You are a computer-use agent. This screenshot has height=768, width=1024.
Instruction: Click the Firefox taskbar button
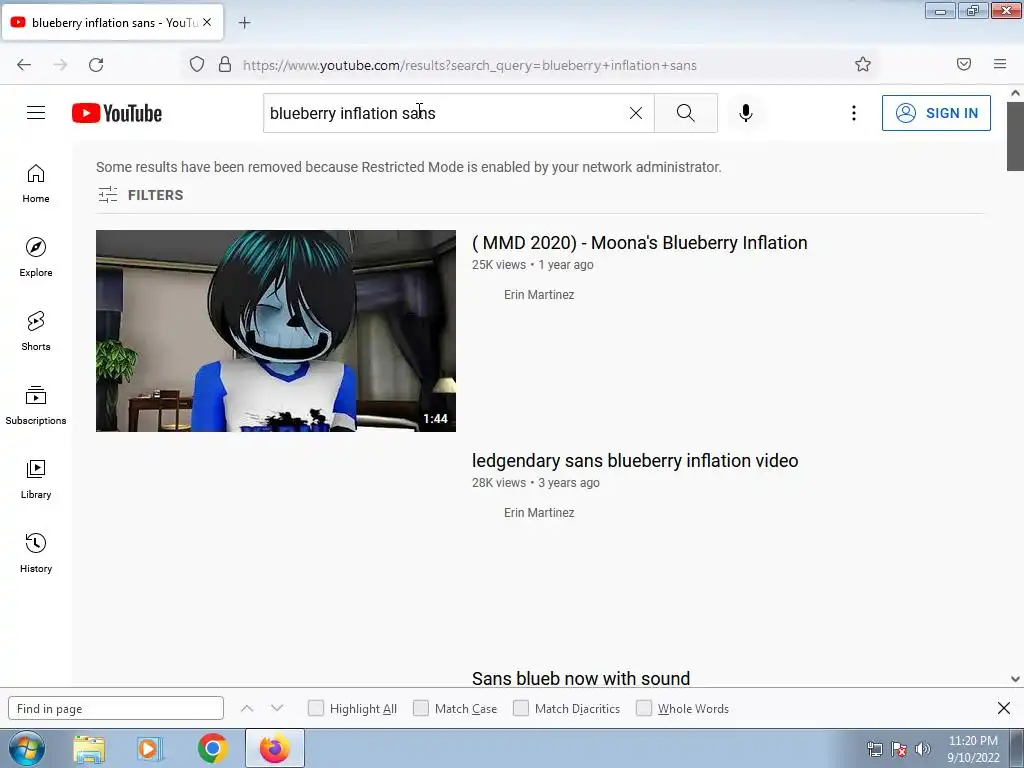(274, 748)
